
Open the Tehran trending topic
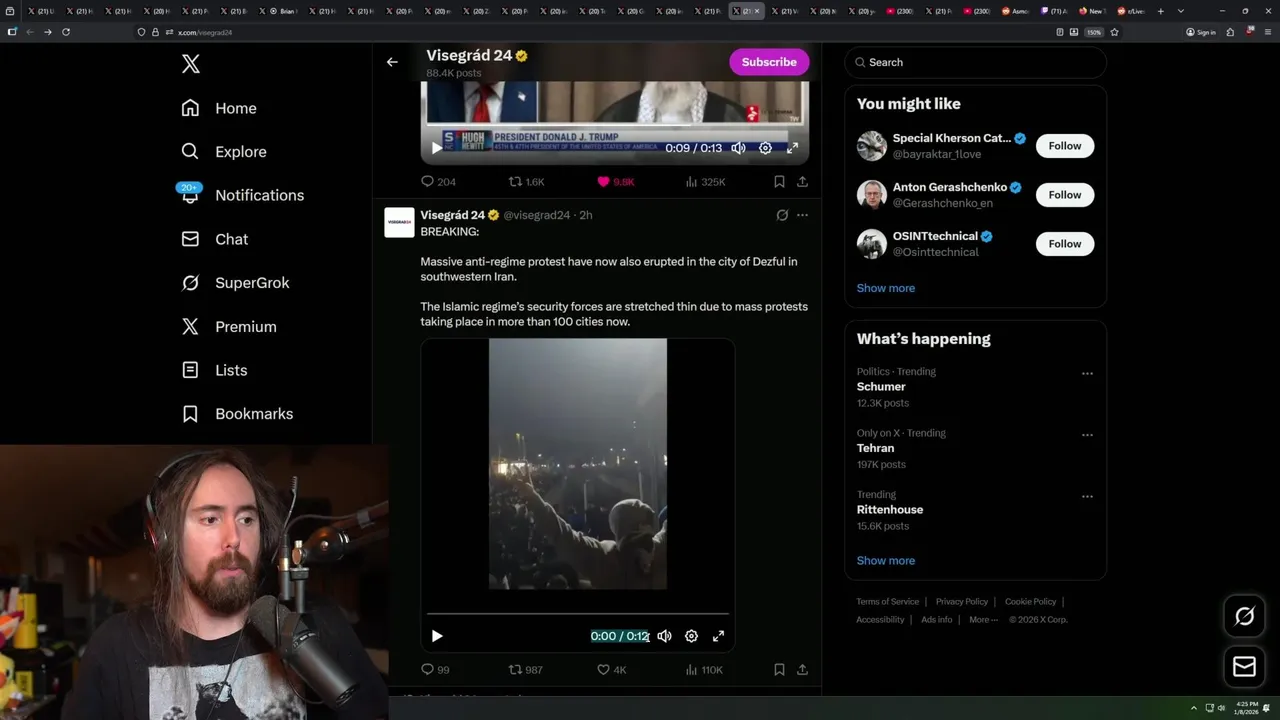(x=875, y=448)
